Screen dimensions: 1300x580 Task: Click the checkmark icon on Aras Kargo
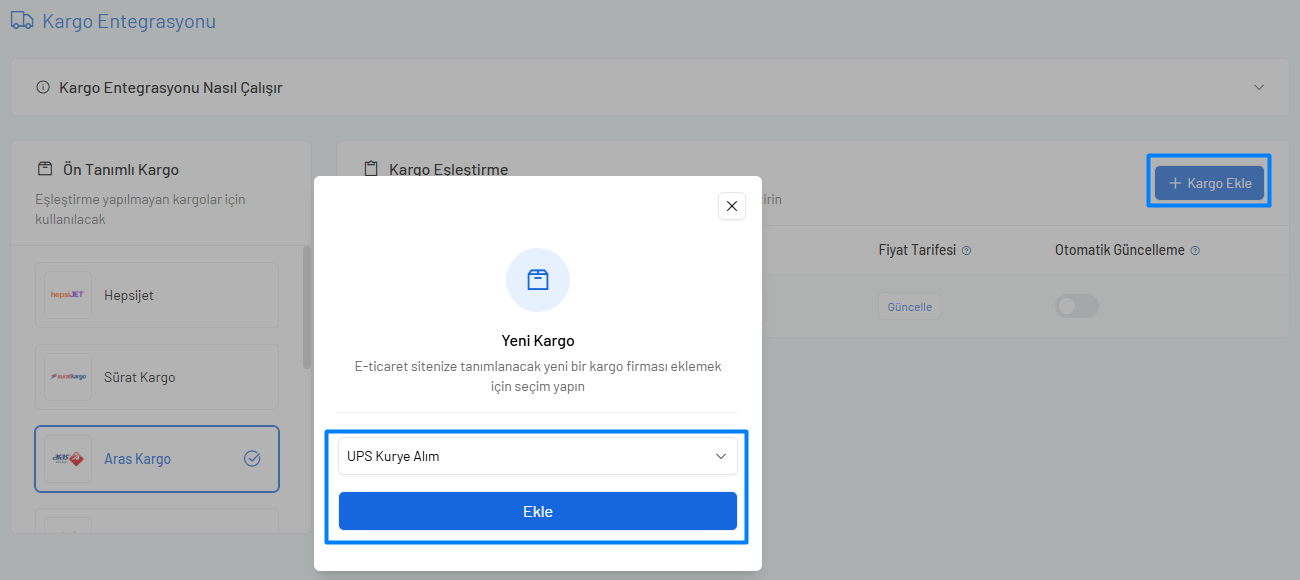pos(252,459)
